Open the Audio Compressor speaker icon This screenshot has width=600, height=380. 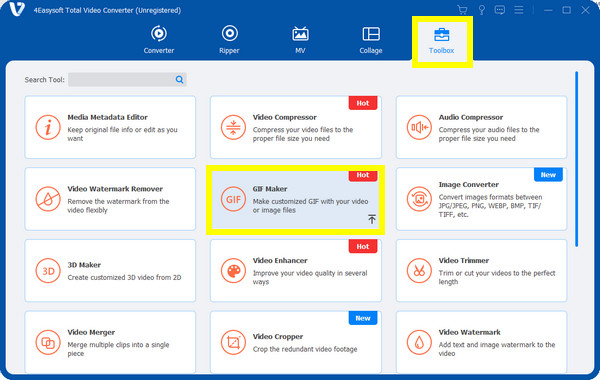419,127
